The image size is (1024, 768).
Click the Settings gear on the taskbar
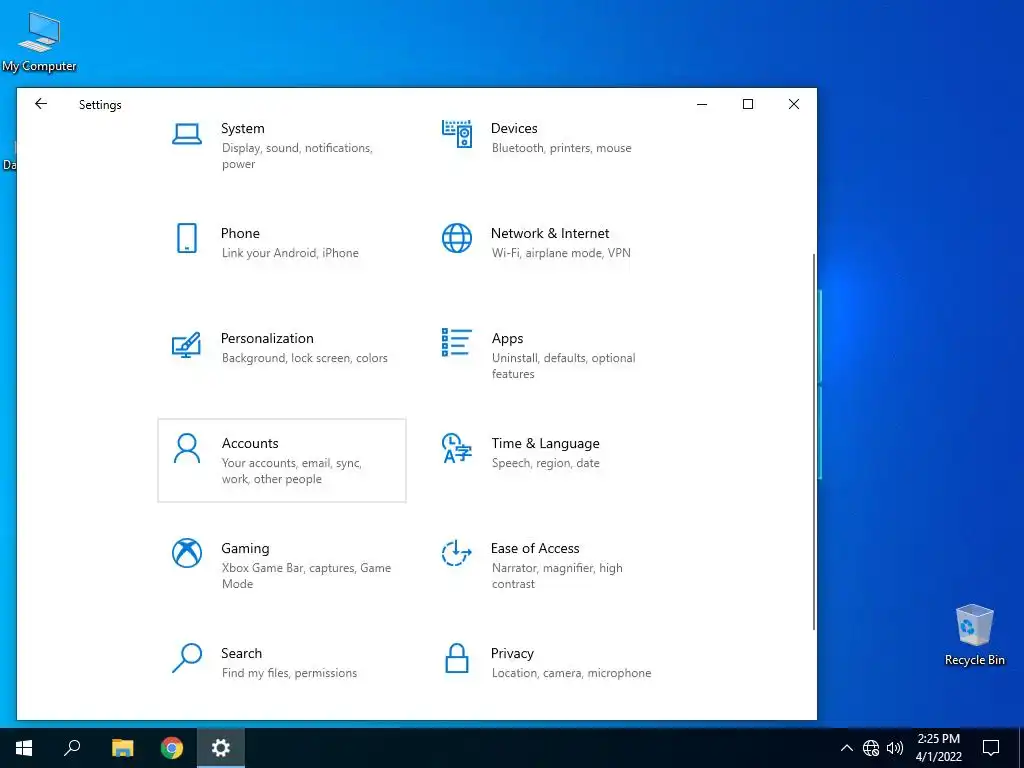(221, 748)
